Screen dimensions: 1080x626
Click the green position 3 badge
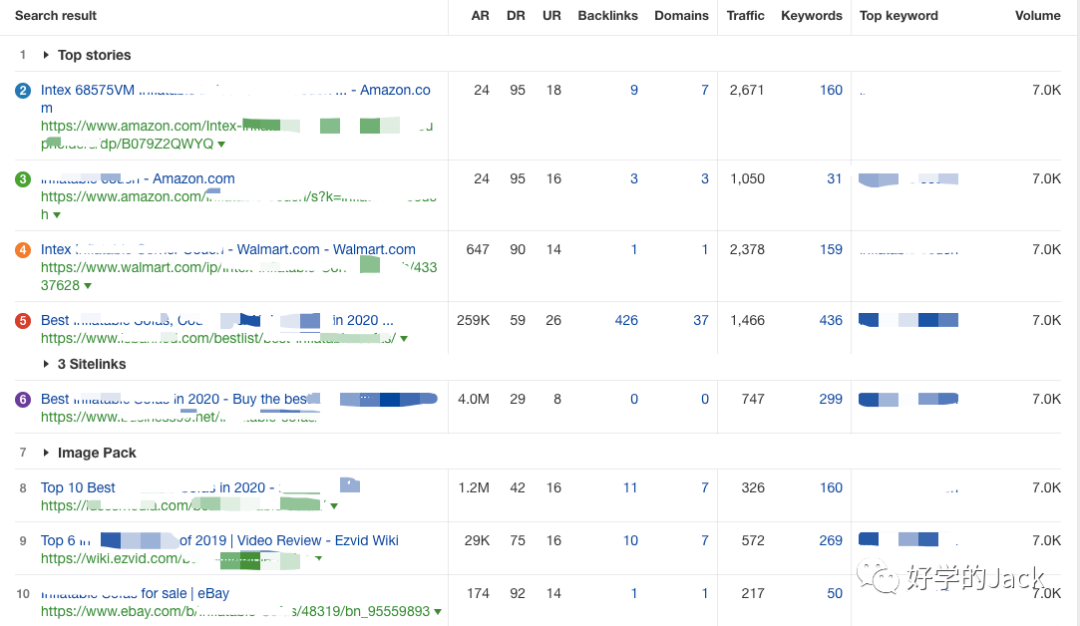23,179
